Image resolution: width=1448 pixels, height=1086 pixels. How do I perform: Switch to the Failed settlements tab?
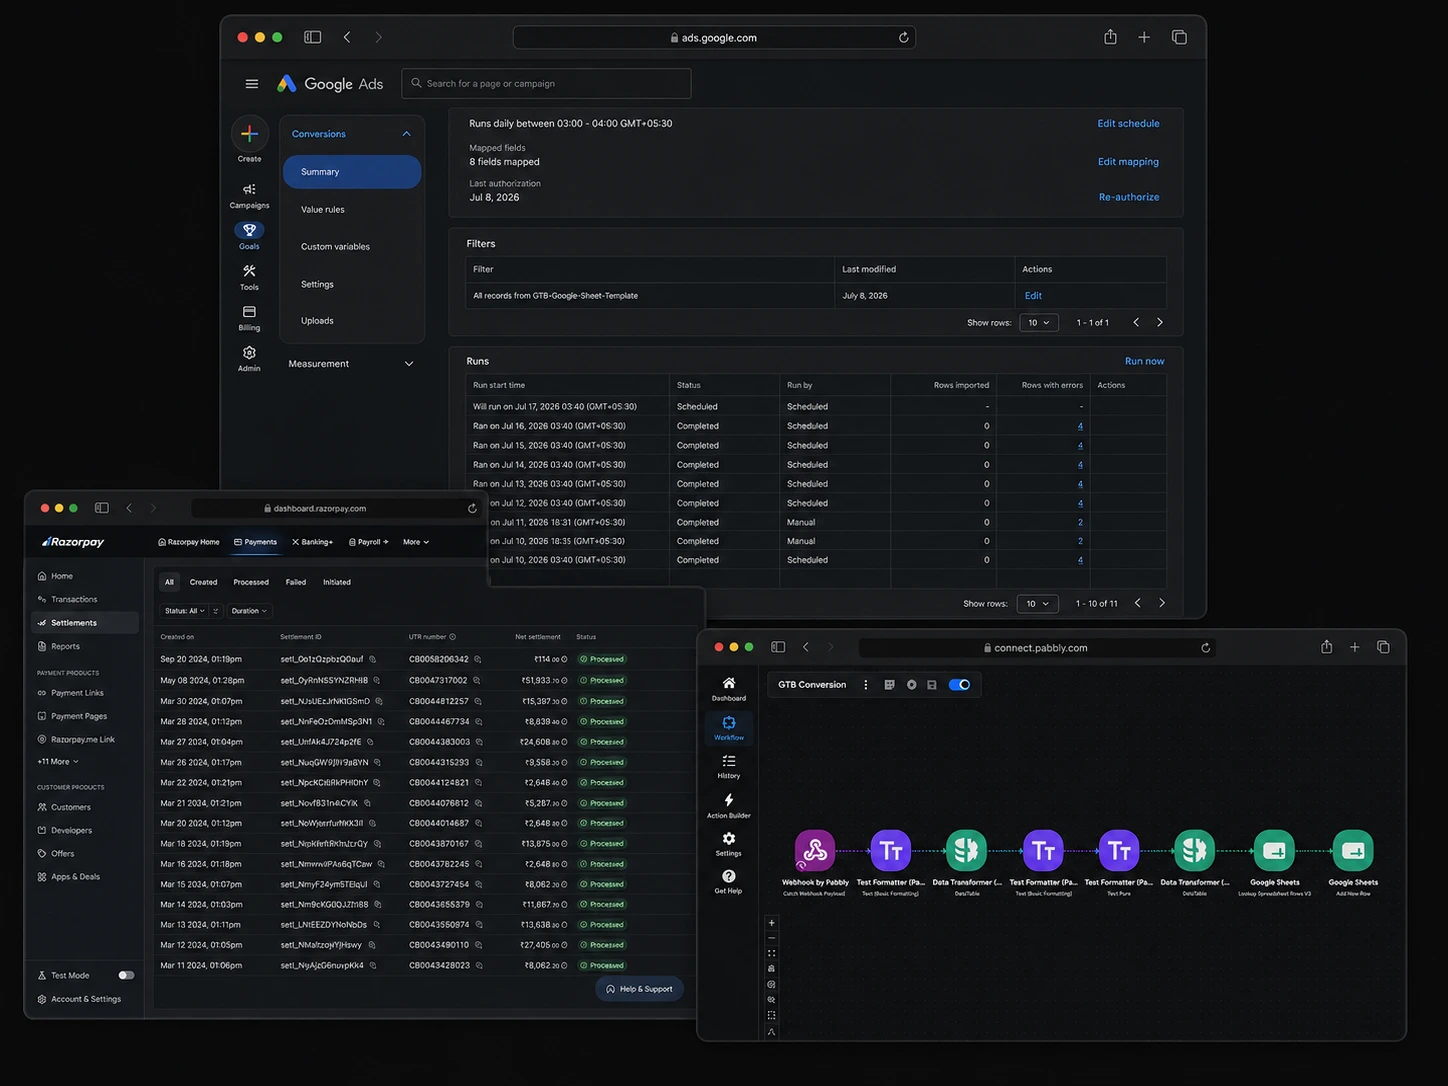tap(296, 582)
